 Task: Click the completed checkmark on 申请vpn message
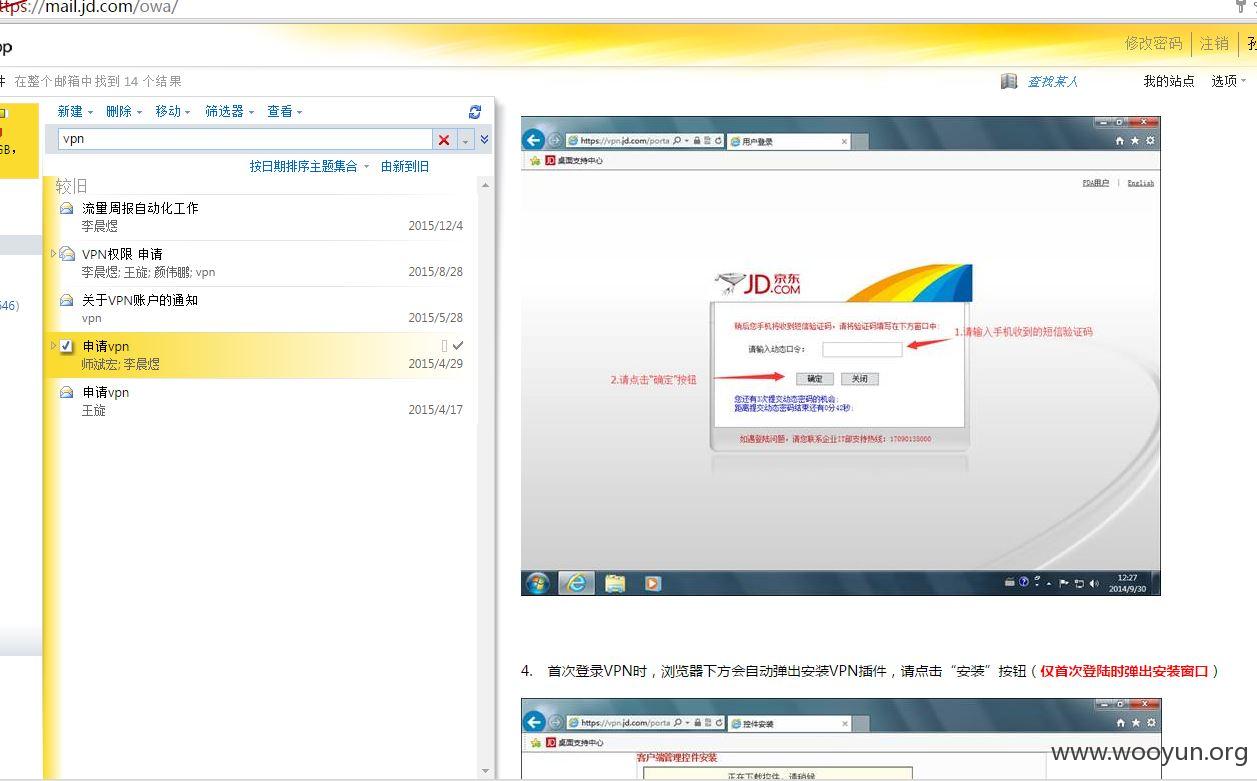[x=458, y=345]
